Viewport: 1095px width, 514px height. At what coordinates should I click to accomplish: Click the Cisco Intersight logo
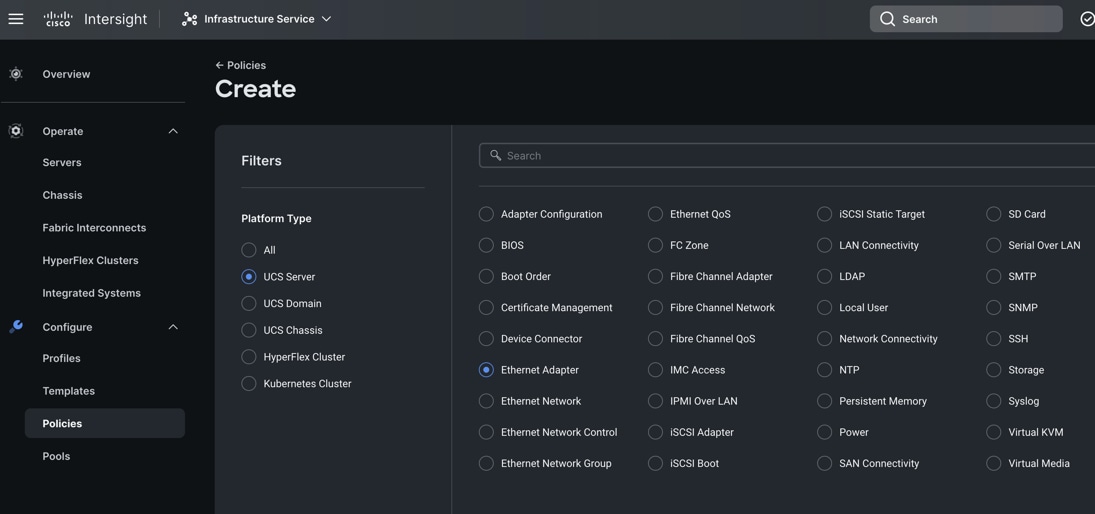point(95,19)
